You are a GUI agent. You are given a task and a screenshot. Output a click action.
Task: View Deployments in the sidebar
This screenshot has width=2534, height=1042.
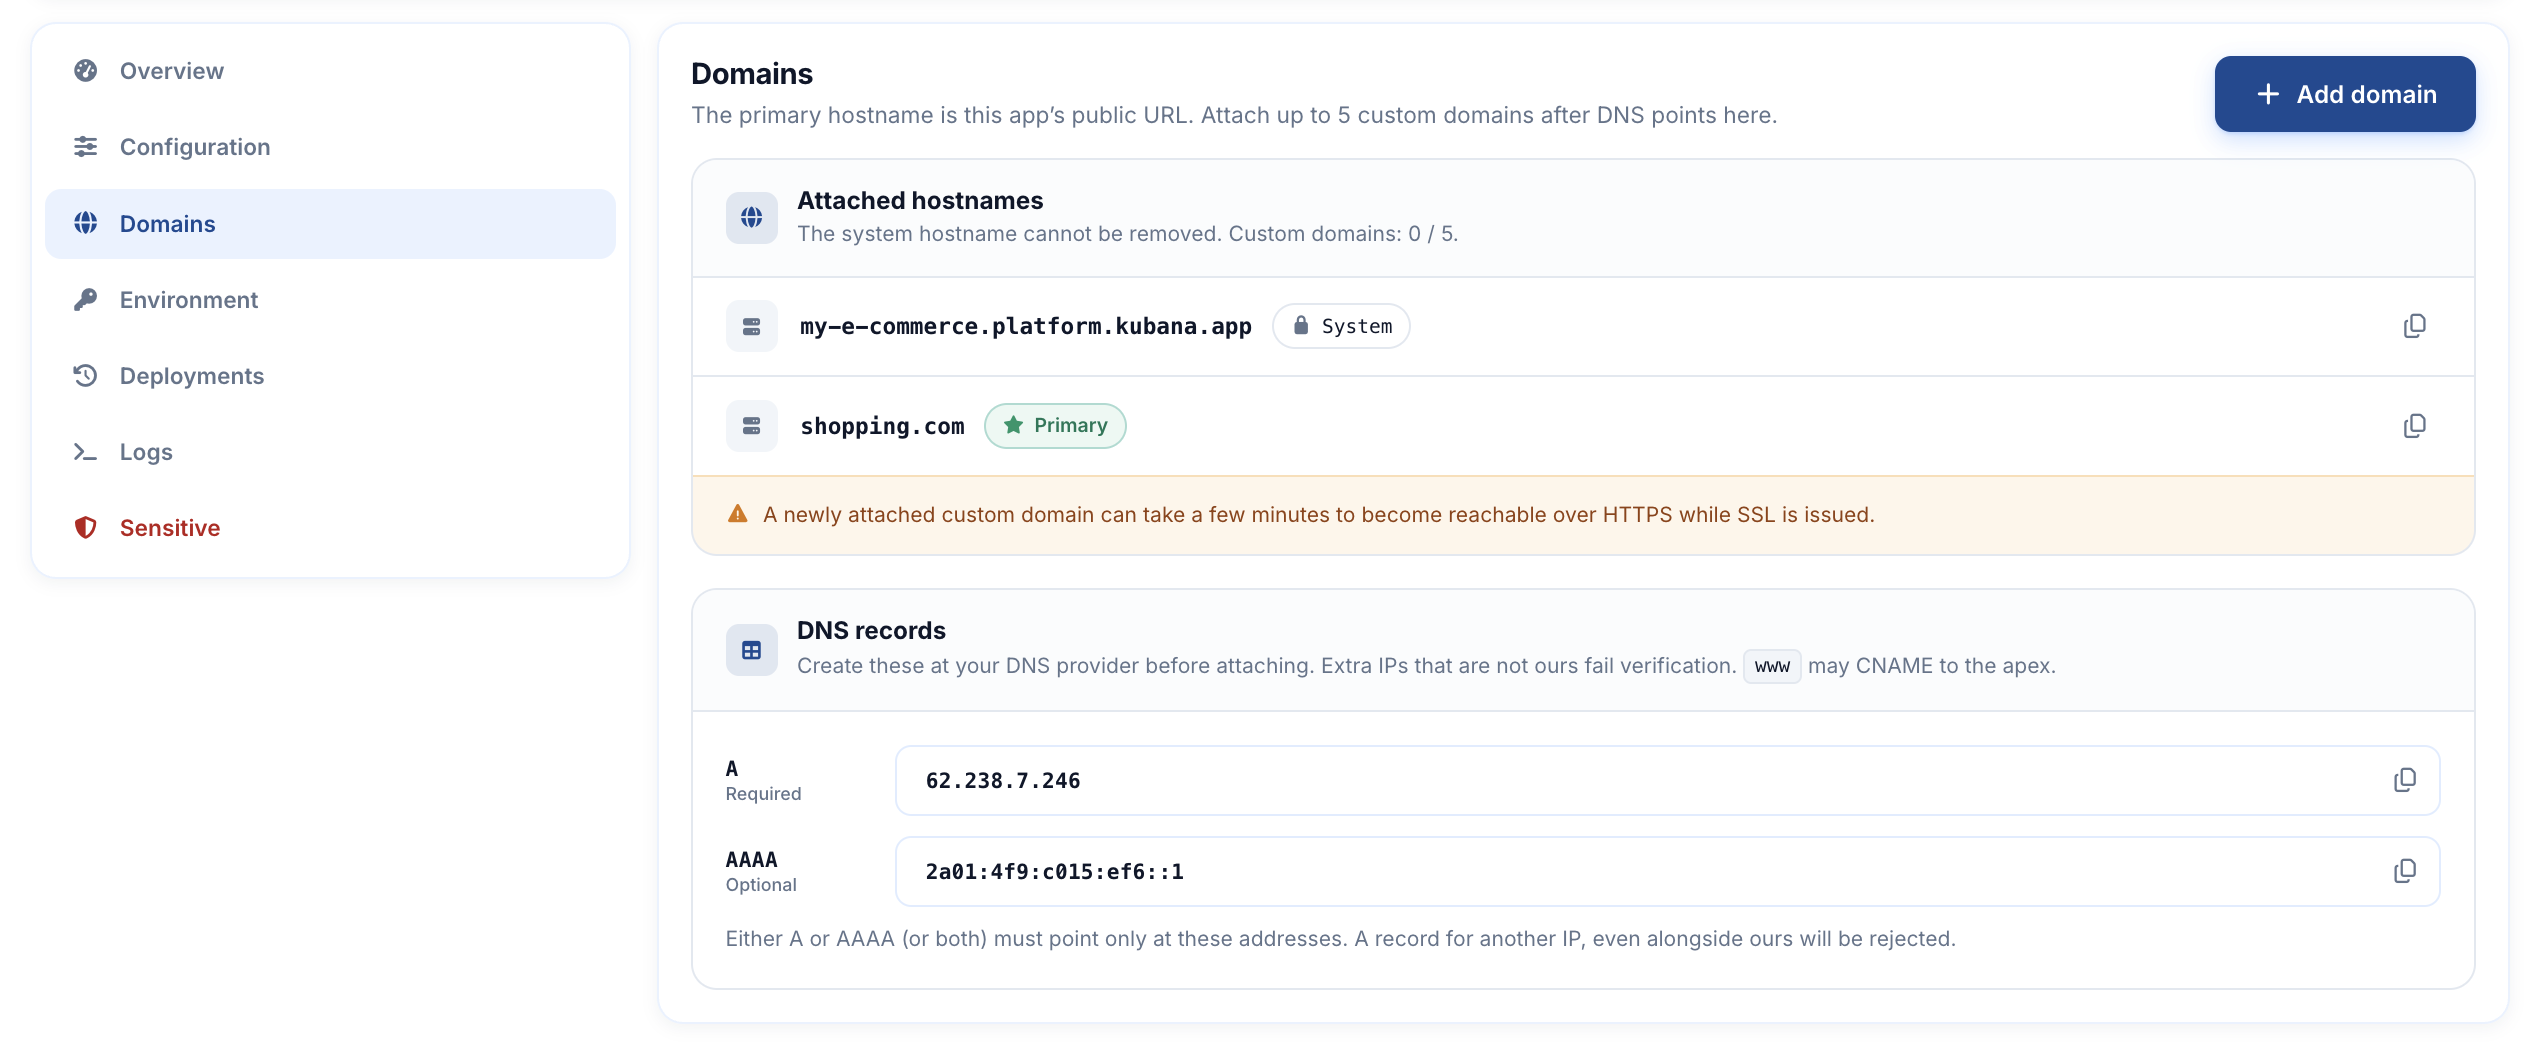click(x=330, y=376)
